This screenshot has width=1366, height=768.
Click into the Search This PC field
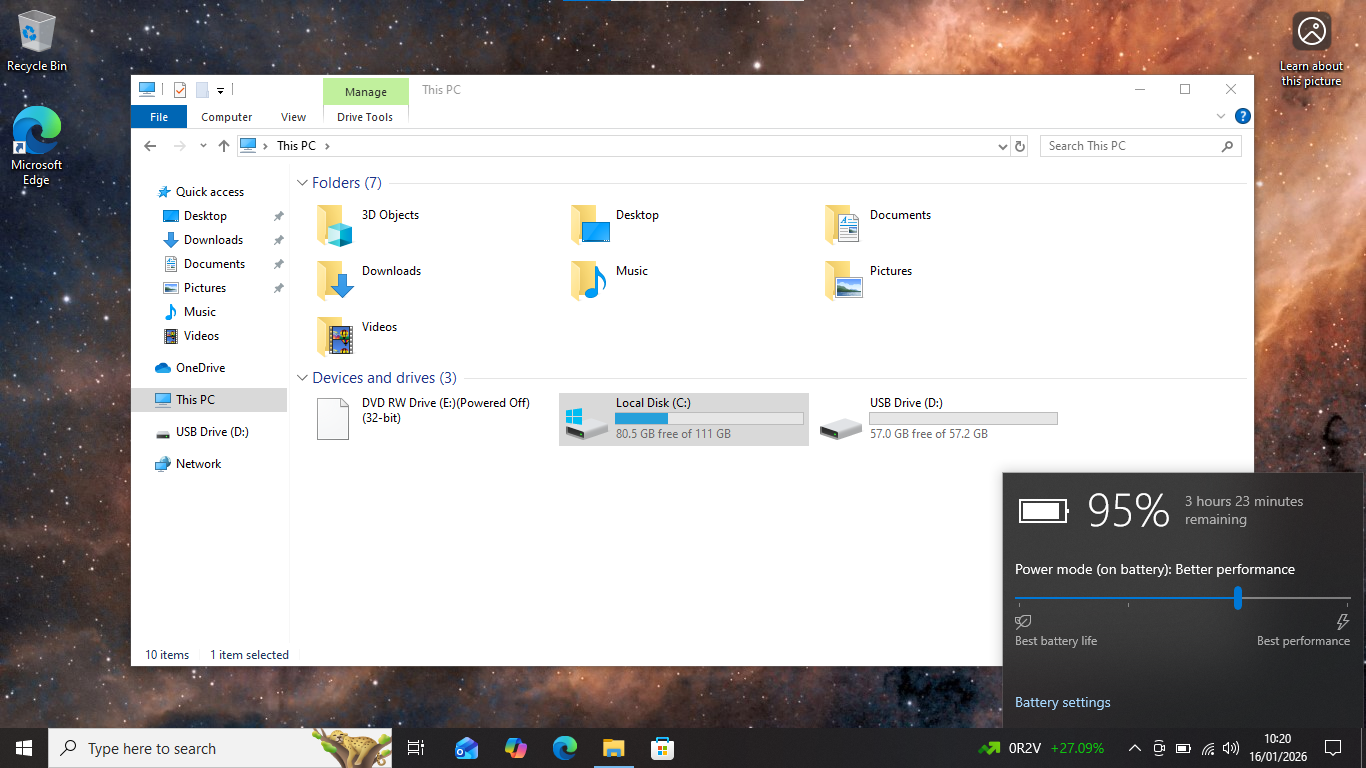pos(1130,146)
